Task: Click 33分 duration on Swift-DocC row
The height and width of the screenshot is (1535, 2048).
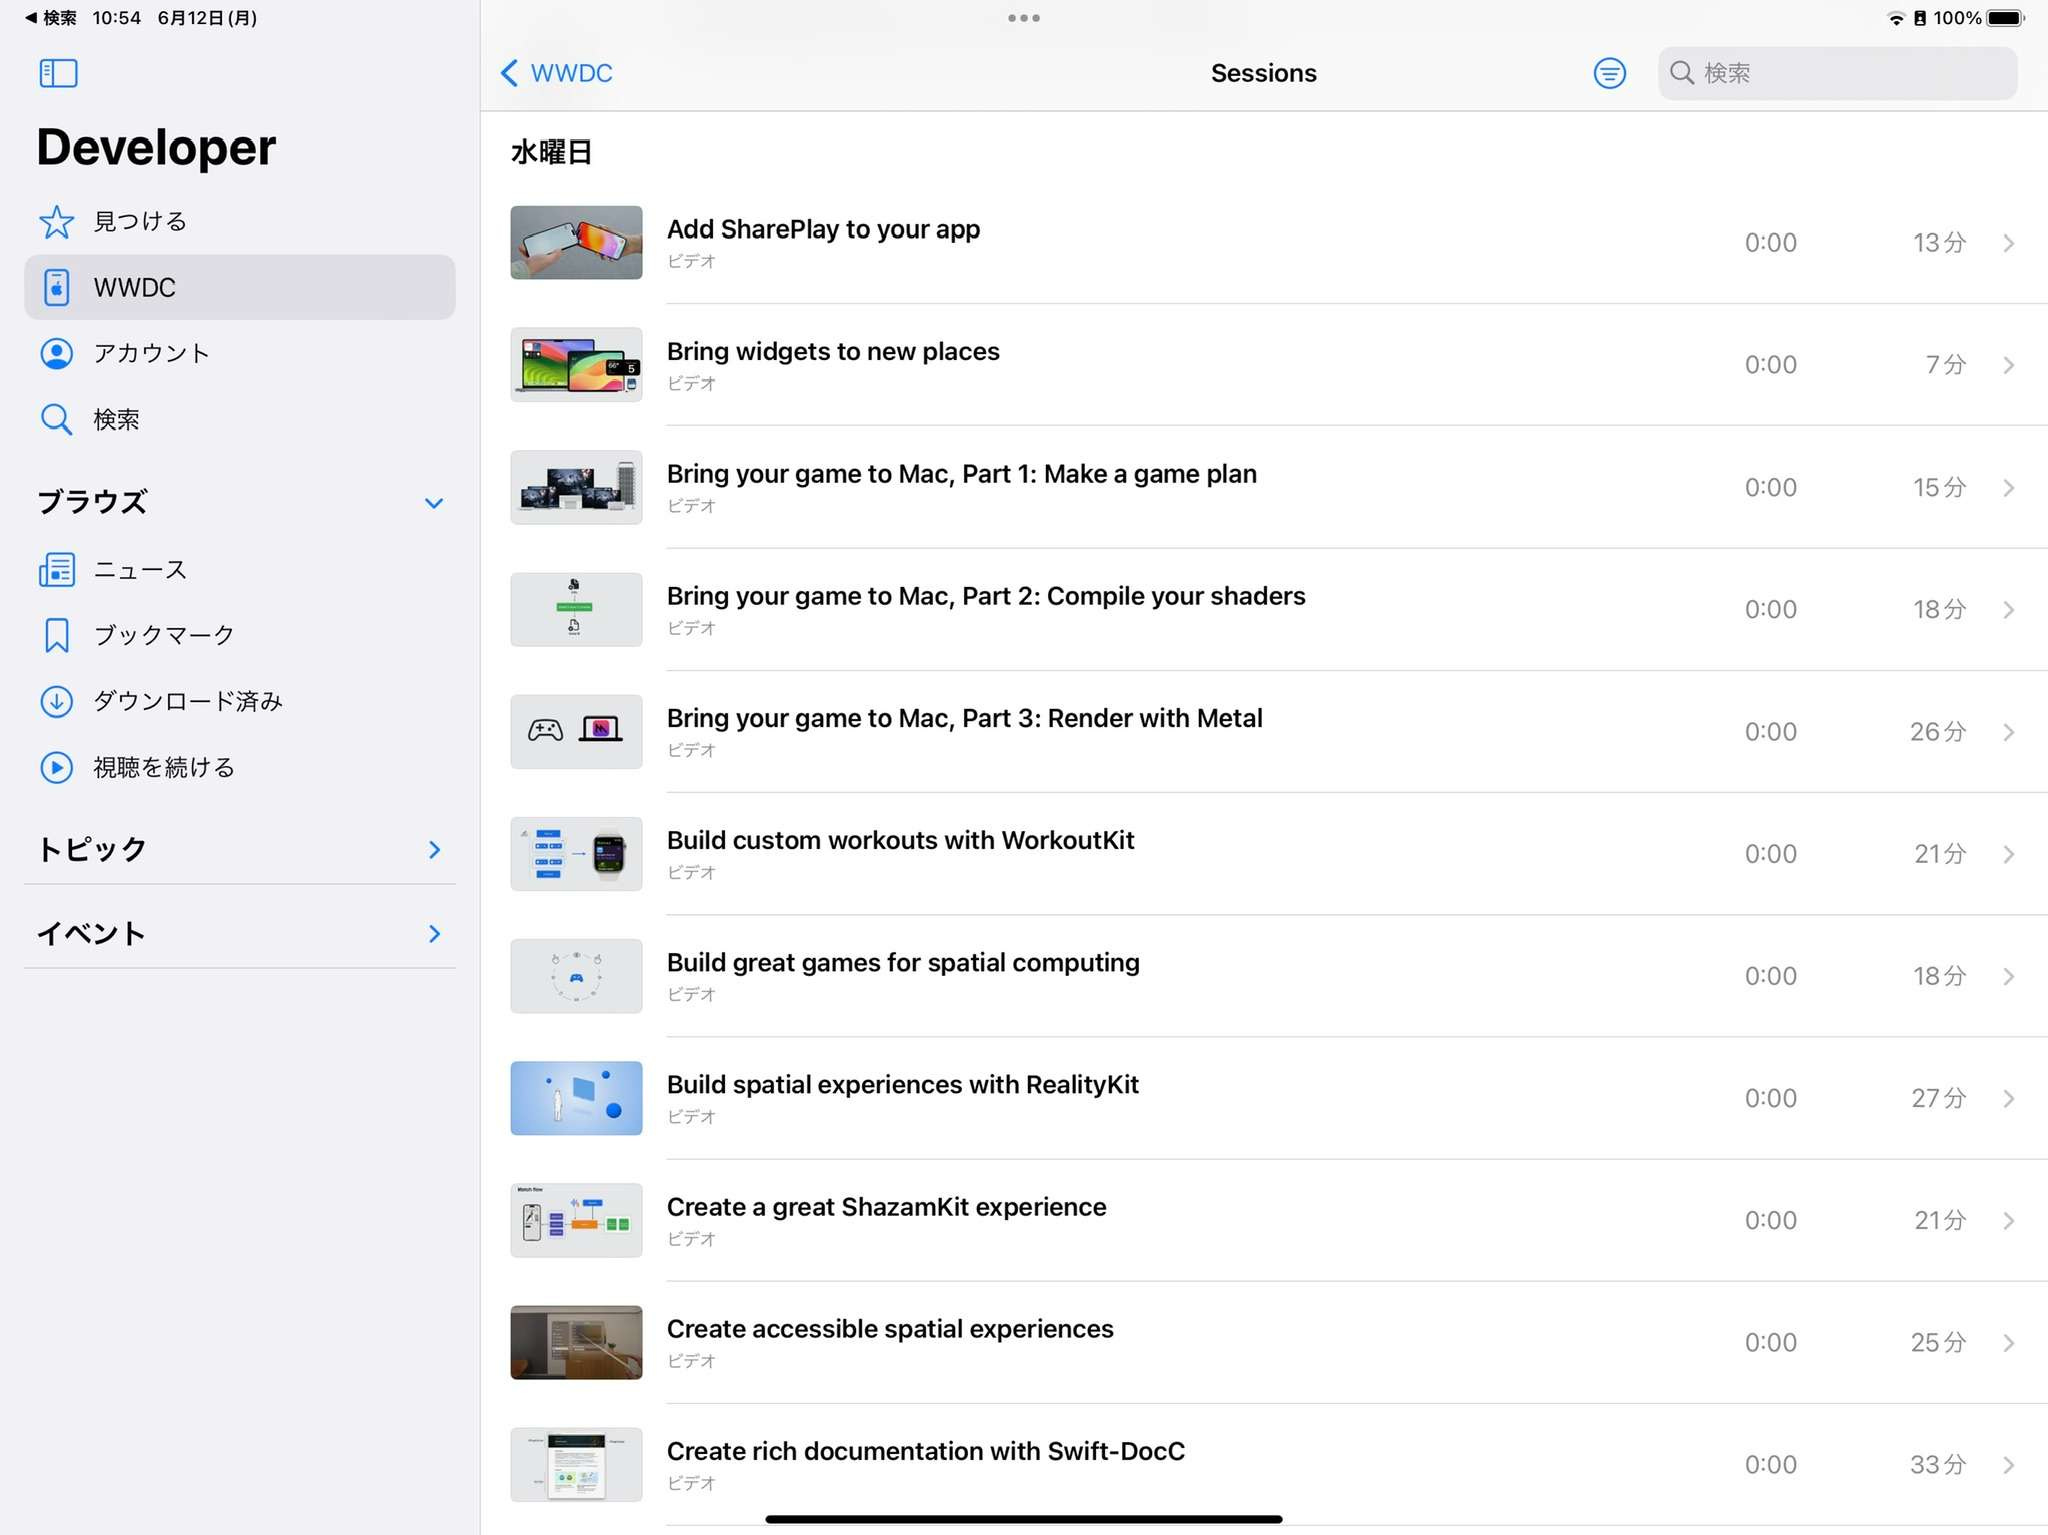Action: click(x=1938, y=1465)
